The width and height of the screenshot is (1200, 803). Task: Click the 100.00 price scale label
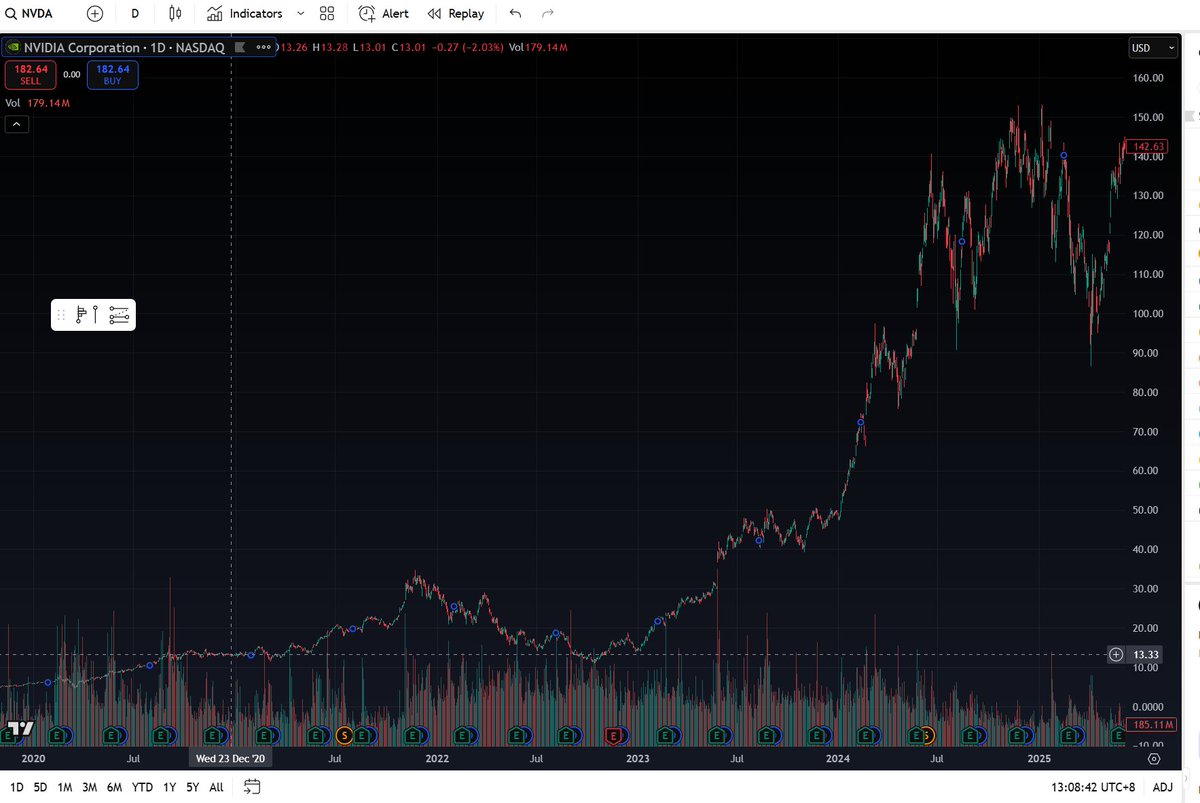(x=1149, y=313)
